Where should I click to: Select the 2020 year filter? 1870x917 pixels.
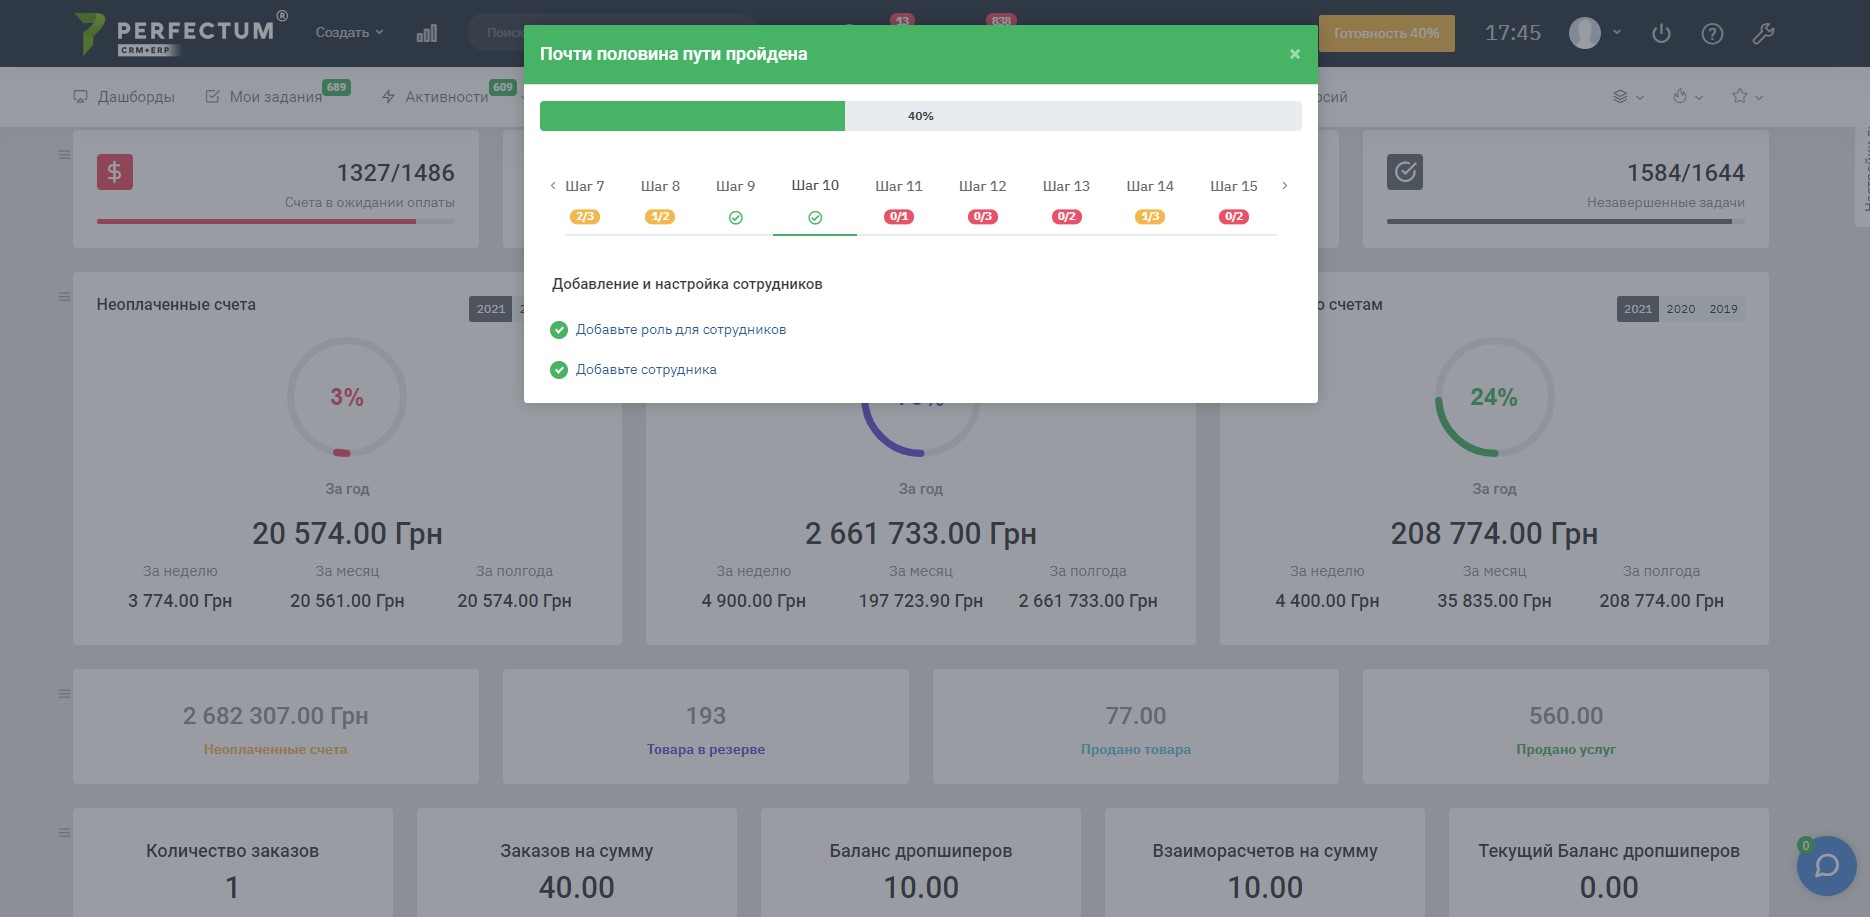pos(1680,309)
